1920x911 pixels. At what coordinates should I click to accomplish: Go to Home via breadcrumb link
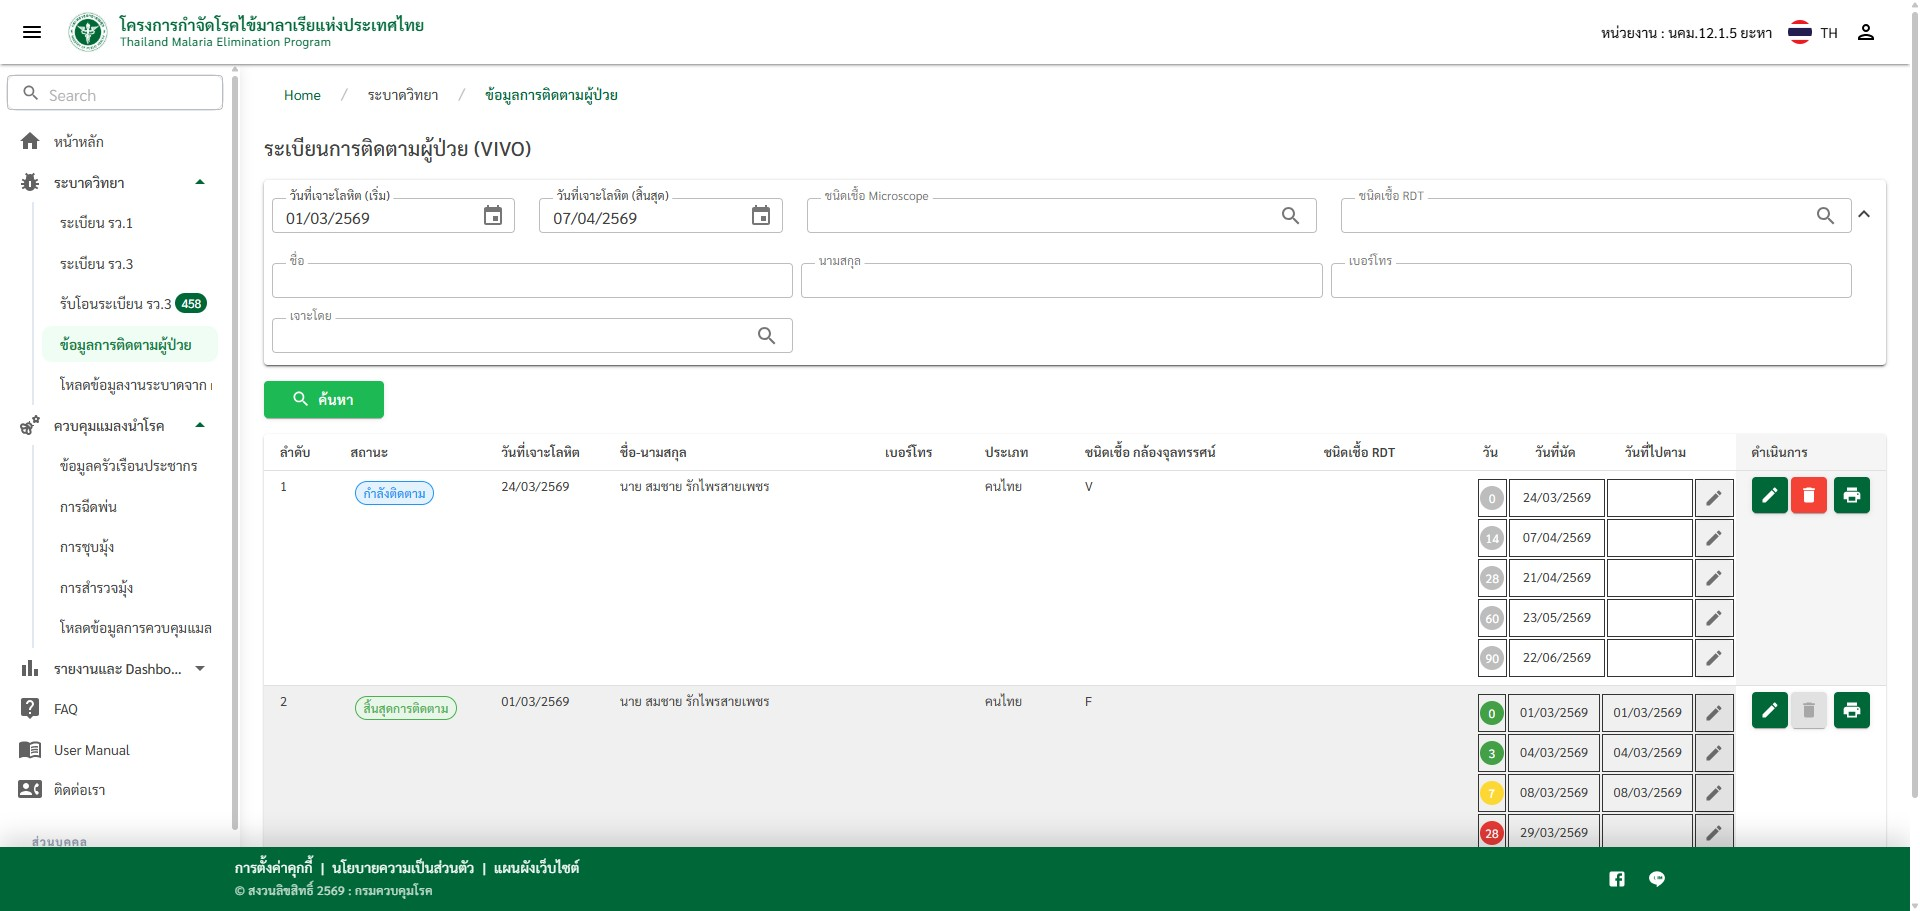tap(302, 95)
